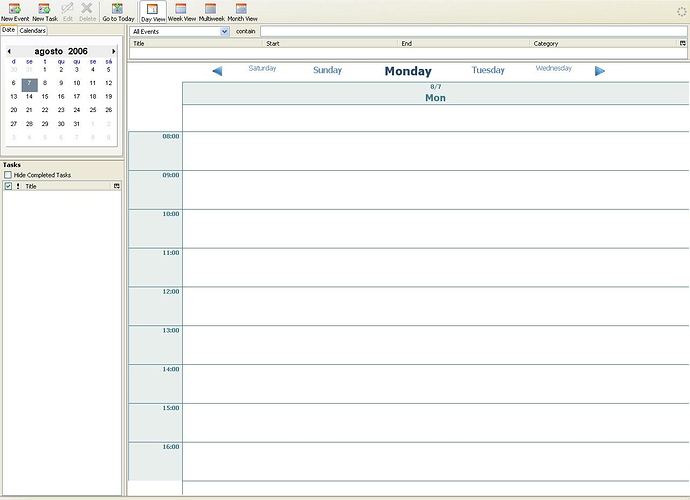Click the 2006 year label
Image resolution: width=690 pixels, height=500 pixels.
78,51
